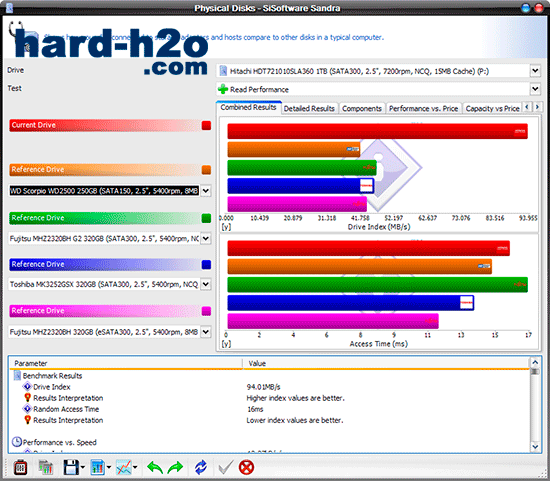Image resolution: width=550 pixels, height=481 pixels.
Task: Expand the Fujitsu MHZ2320BH eSATA300 reference dropdown
Action: pyautogui.click(x=206, y=332)
